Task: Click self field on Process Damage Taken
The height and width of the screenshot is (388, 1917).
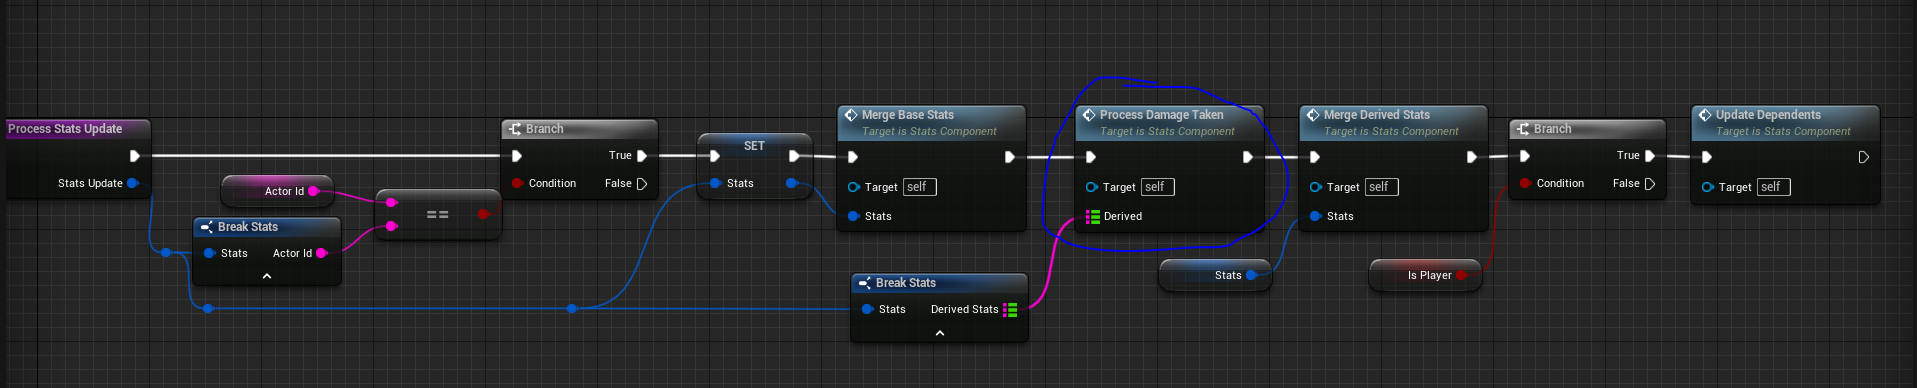Action: point(1157,187)
